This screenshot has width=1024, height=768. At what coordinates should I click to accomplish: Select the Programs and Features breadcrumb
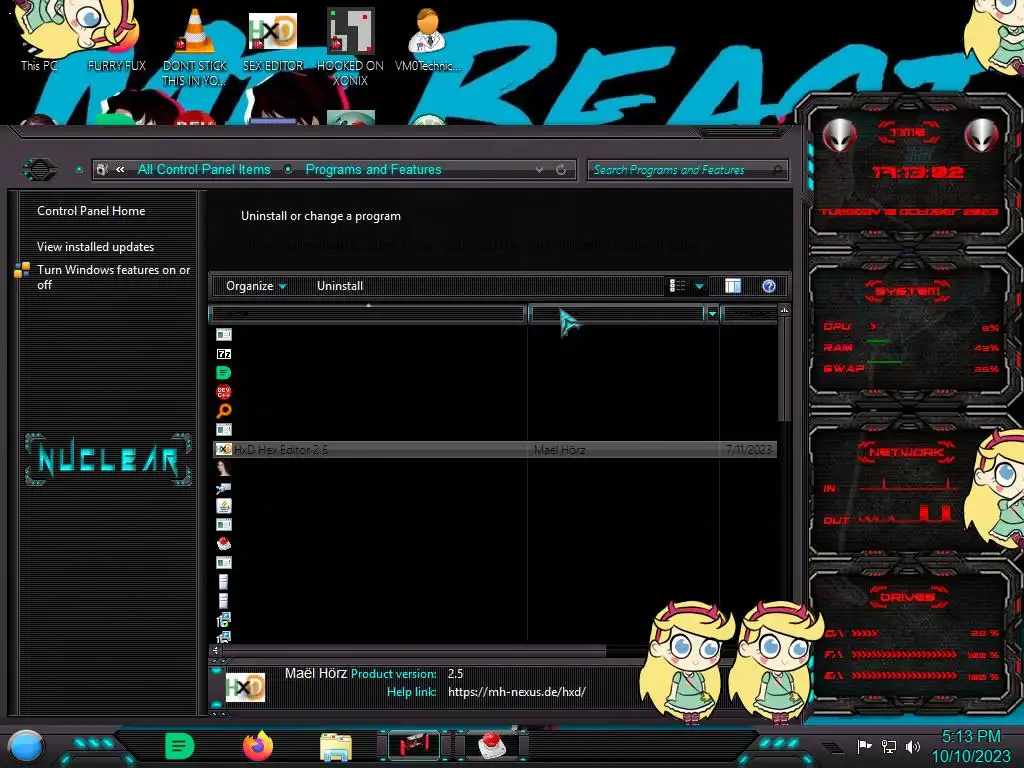tap(374, 170)
